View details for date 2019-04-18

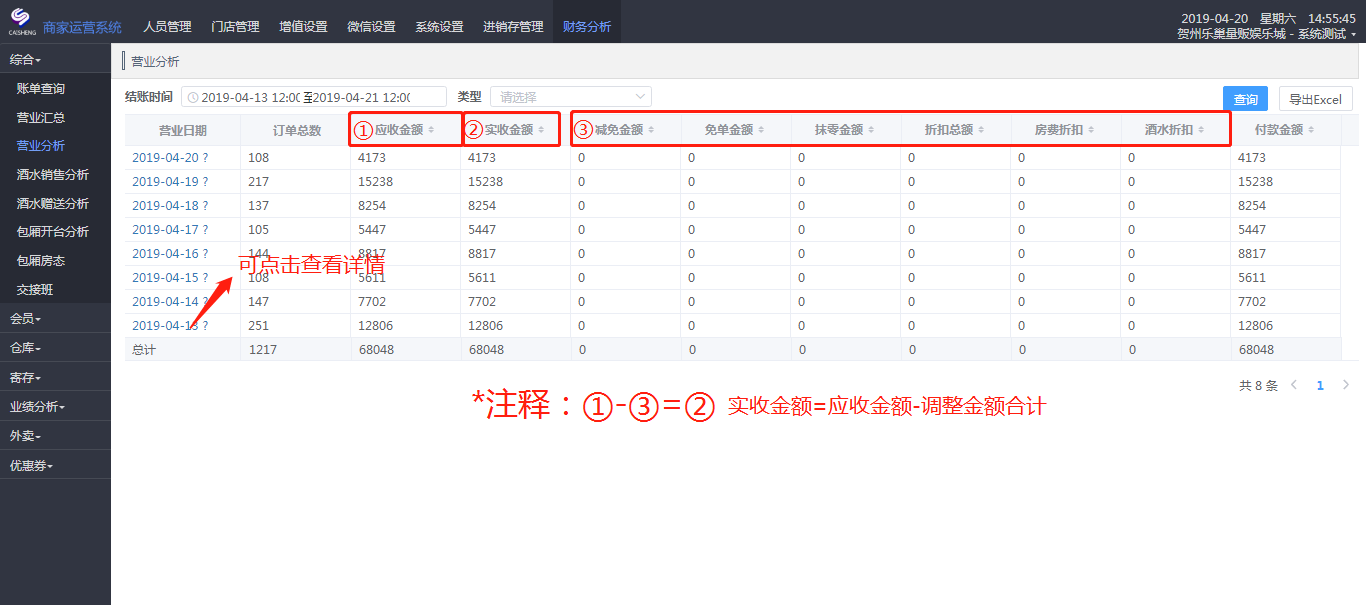click(170, 206)
